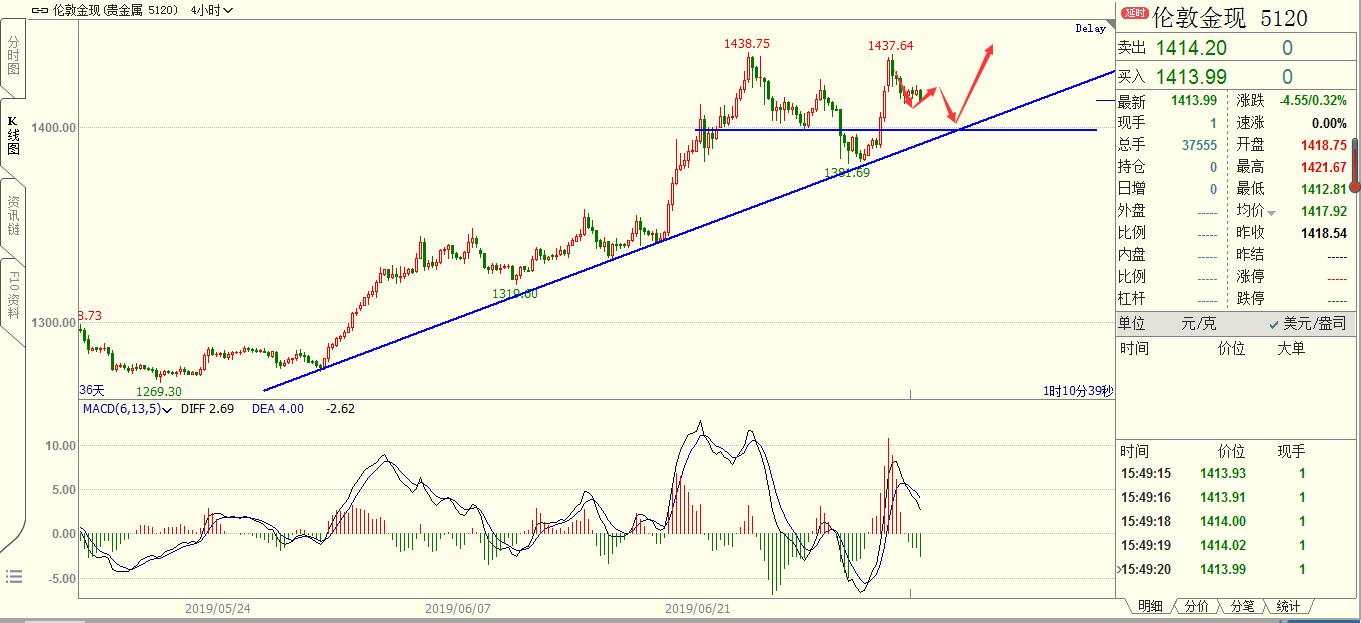Viewport: 1361px width, 623px height.
Task: Switch to the 统计 bottom tab
Action: click(x=1288, y=606)
